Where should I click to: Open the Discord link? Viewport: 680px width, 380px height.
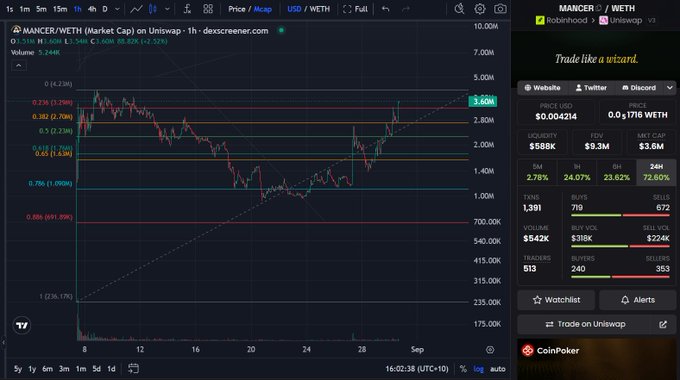(x=639, y=88)
